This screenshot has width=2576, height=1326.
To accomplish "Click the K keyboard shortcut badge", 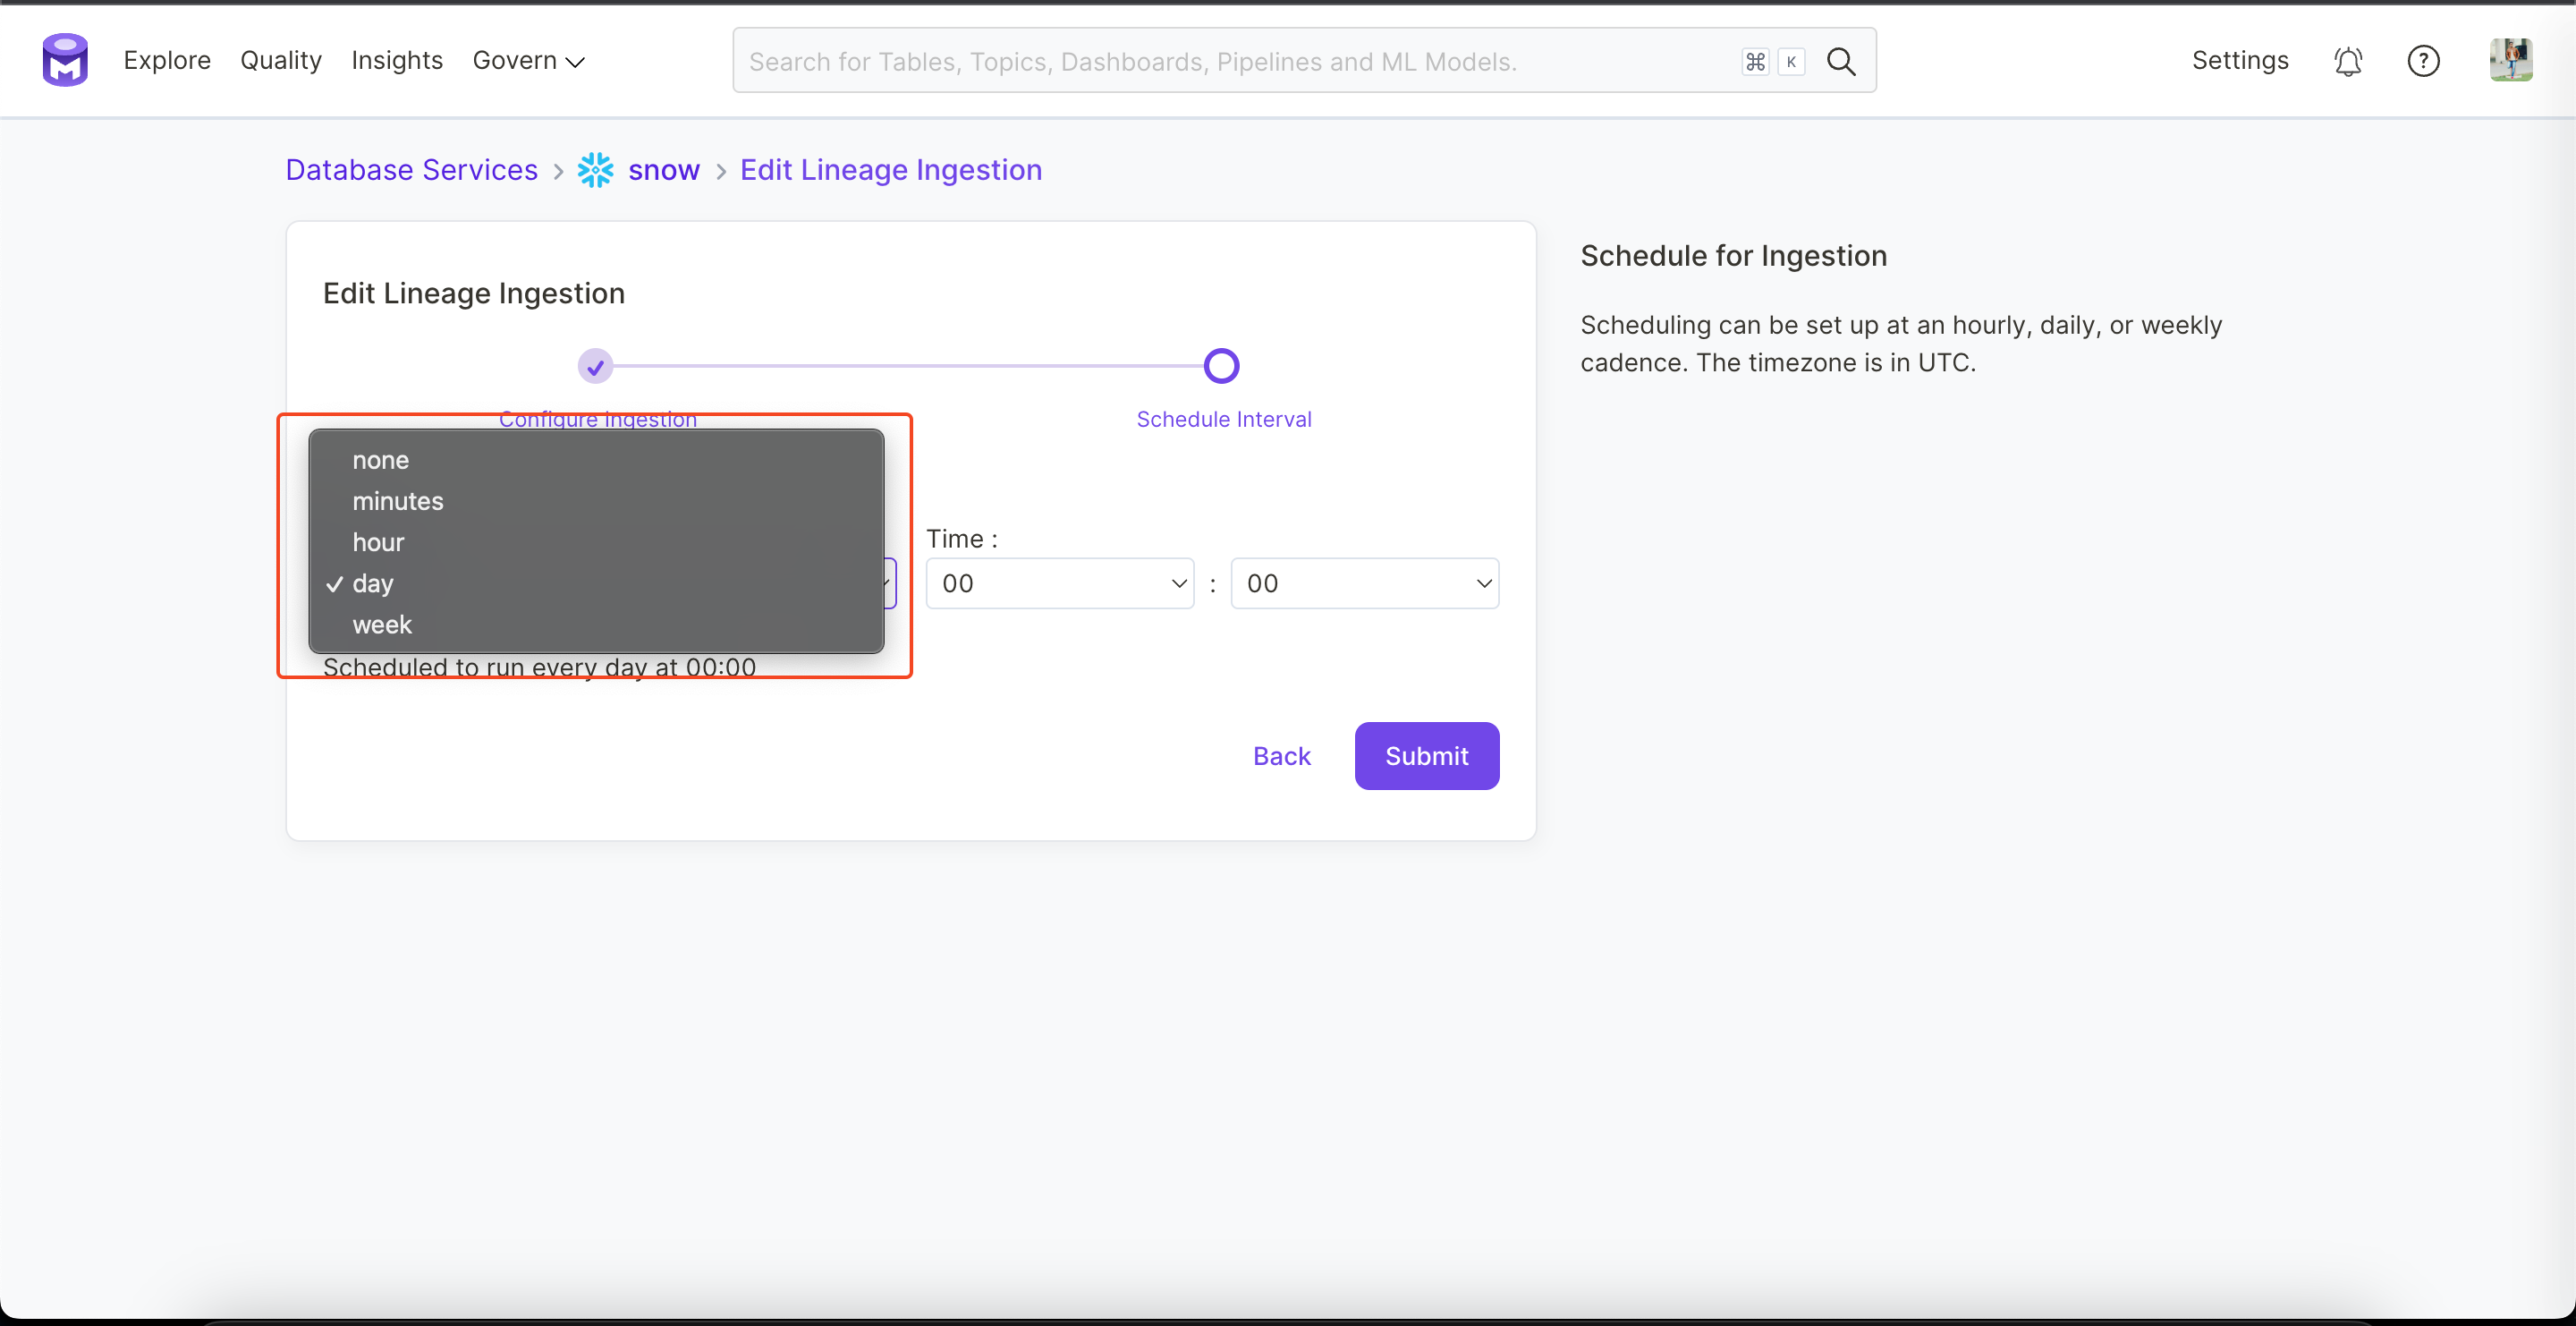I will [x=1791, y=62].
